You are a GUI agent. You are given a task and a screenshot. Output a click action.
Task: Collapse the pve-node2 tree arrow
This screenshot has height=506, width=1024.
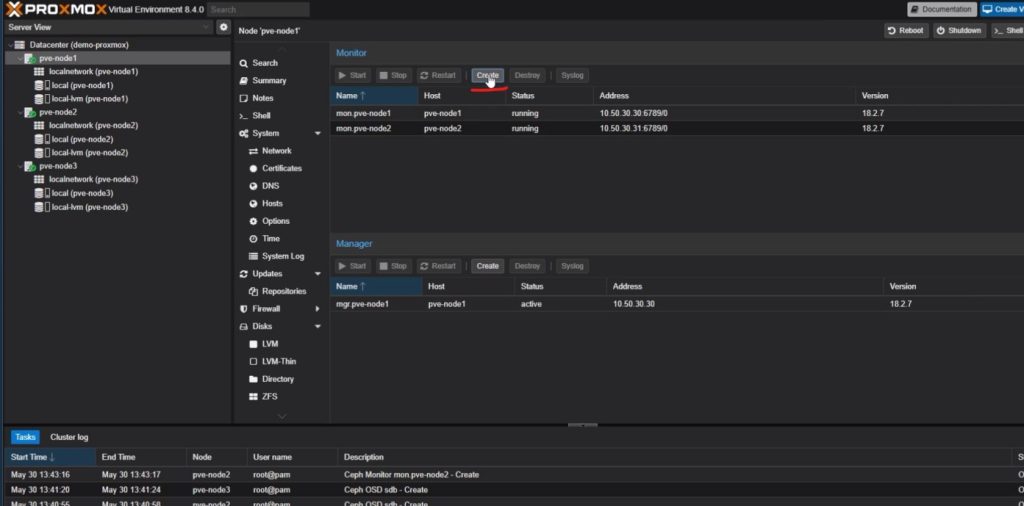point(20,112)
